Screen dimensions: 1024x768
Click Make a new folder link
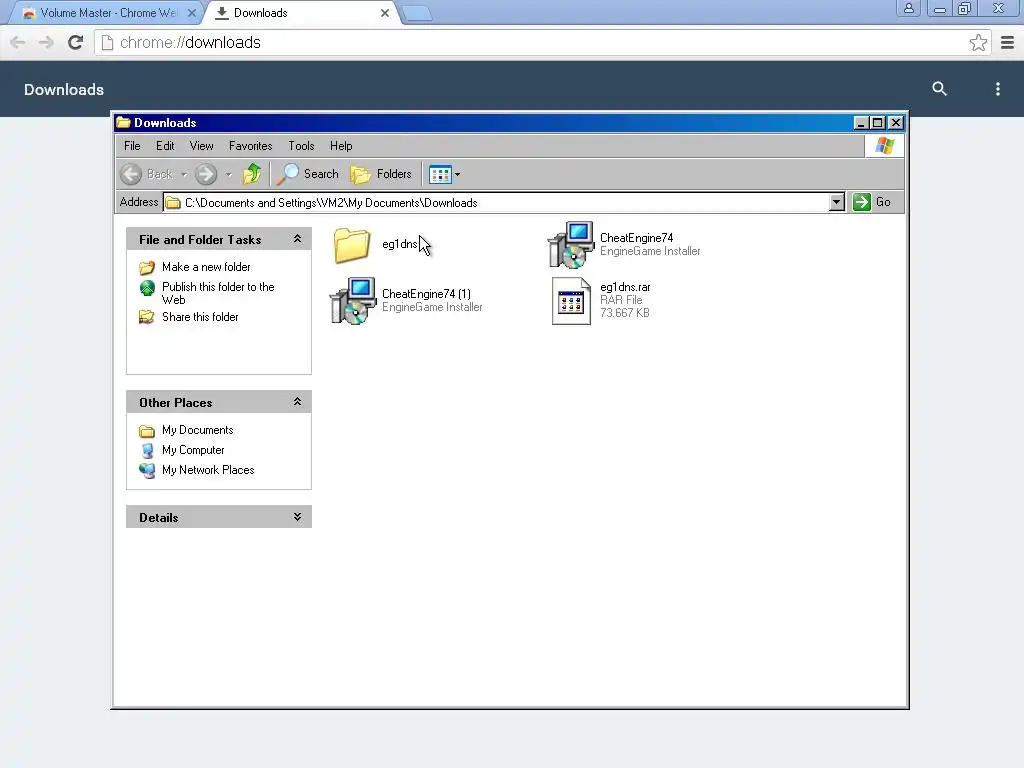[x=206, y=267]
